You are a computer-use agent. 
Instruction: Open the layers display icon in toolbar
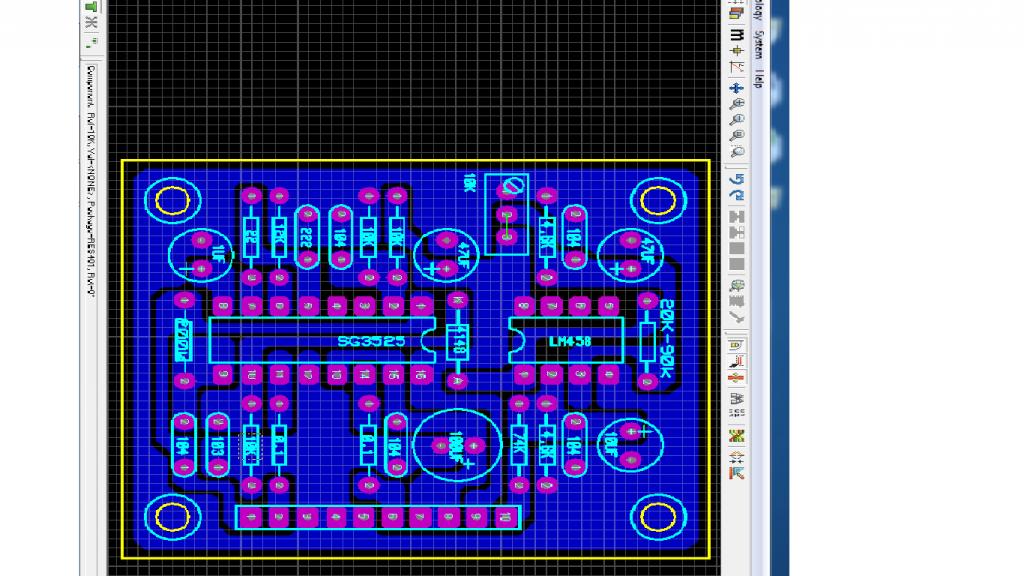737,12
